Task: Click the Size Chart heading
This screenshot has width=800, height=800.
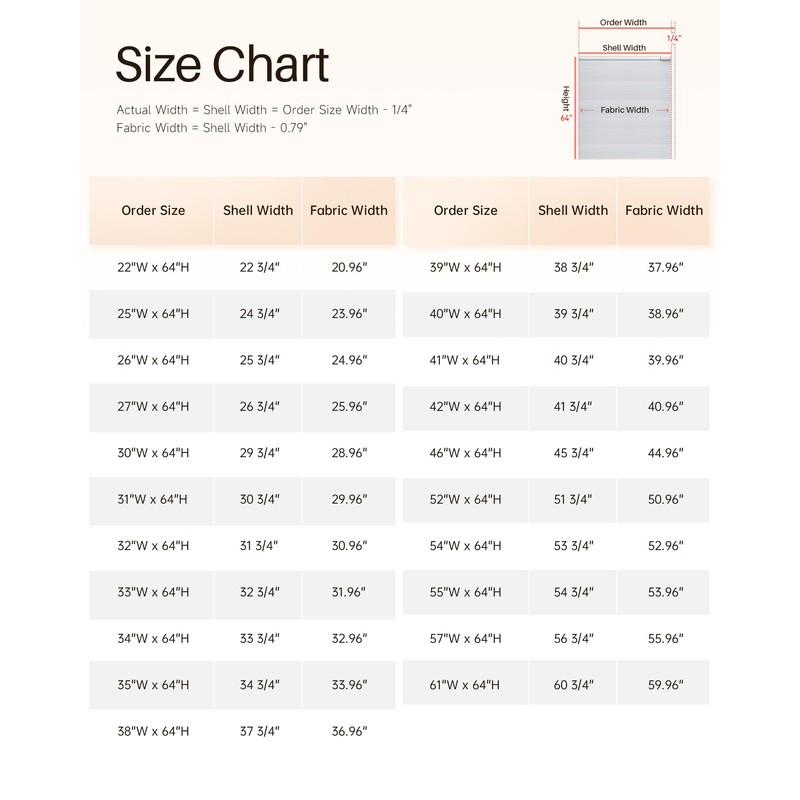Action: pos(222,65)
